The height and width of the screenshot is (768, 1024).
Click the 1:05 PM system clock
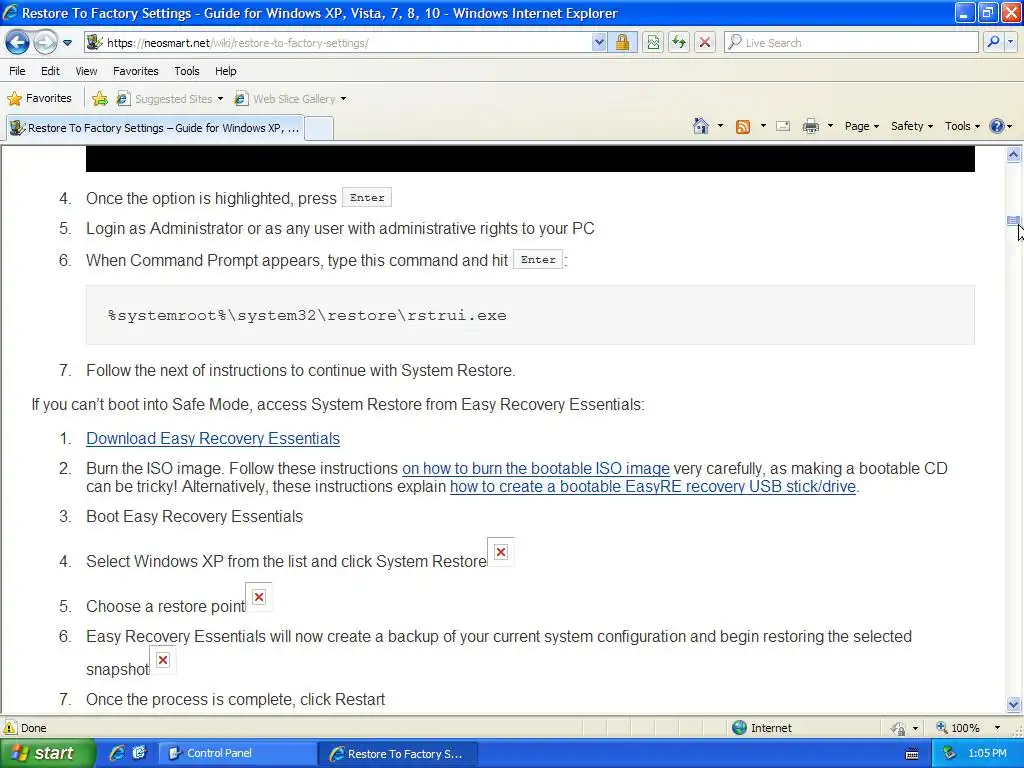tap(987, 753)
